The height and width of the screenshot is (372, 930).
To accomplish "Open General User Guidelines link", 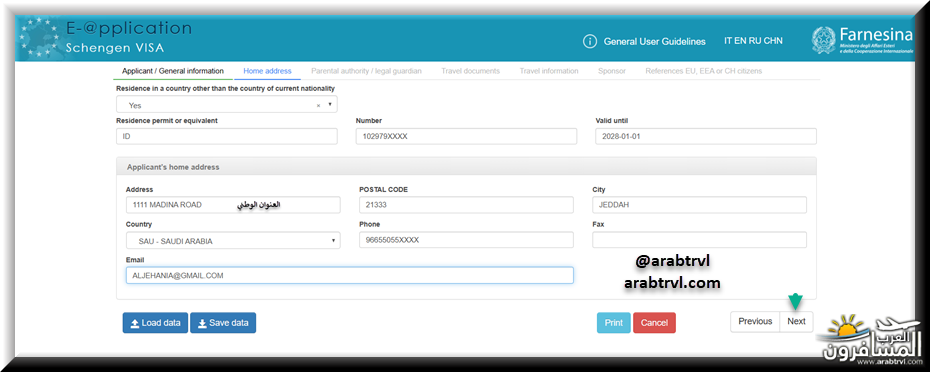I will click(654, 42).
